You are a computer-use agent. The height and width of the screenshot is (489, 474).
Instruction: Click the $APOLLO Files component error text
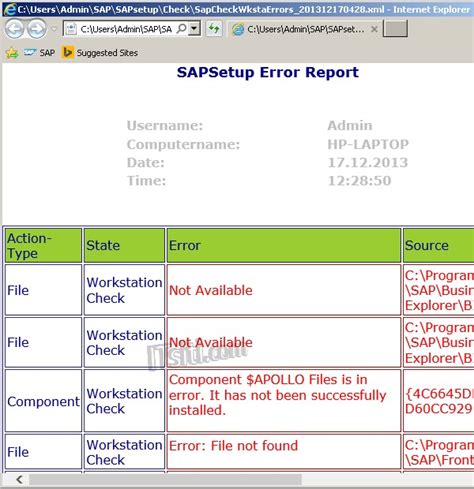[277, 395]
